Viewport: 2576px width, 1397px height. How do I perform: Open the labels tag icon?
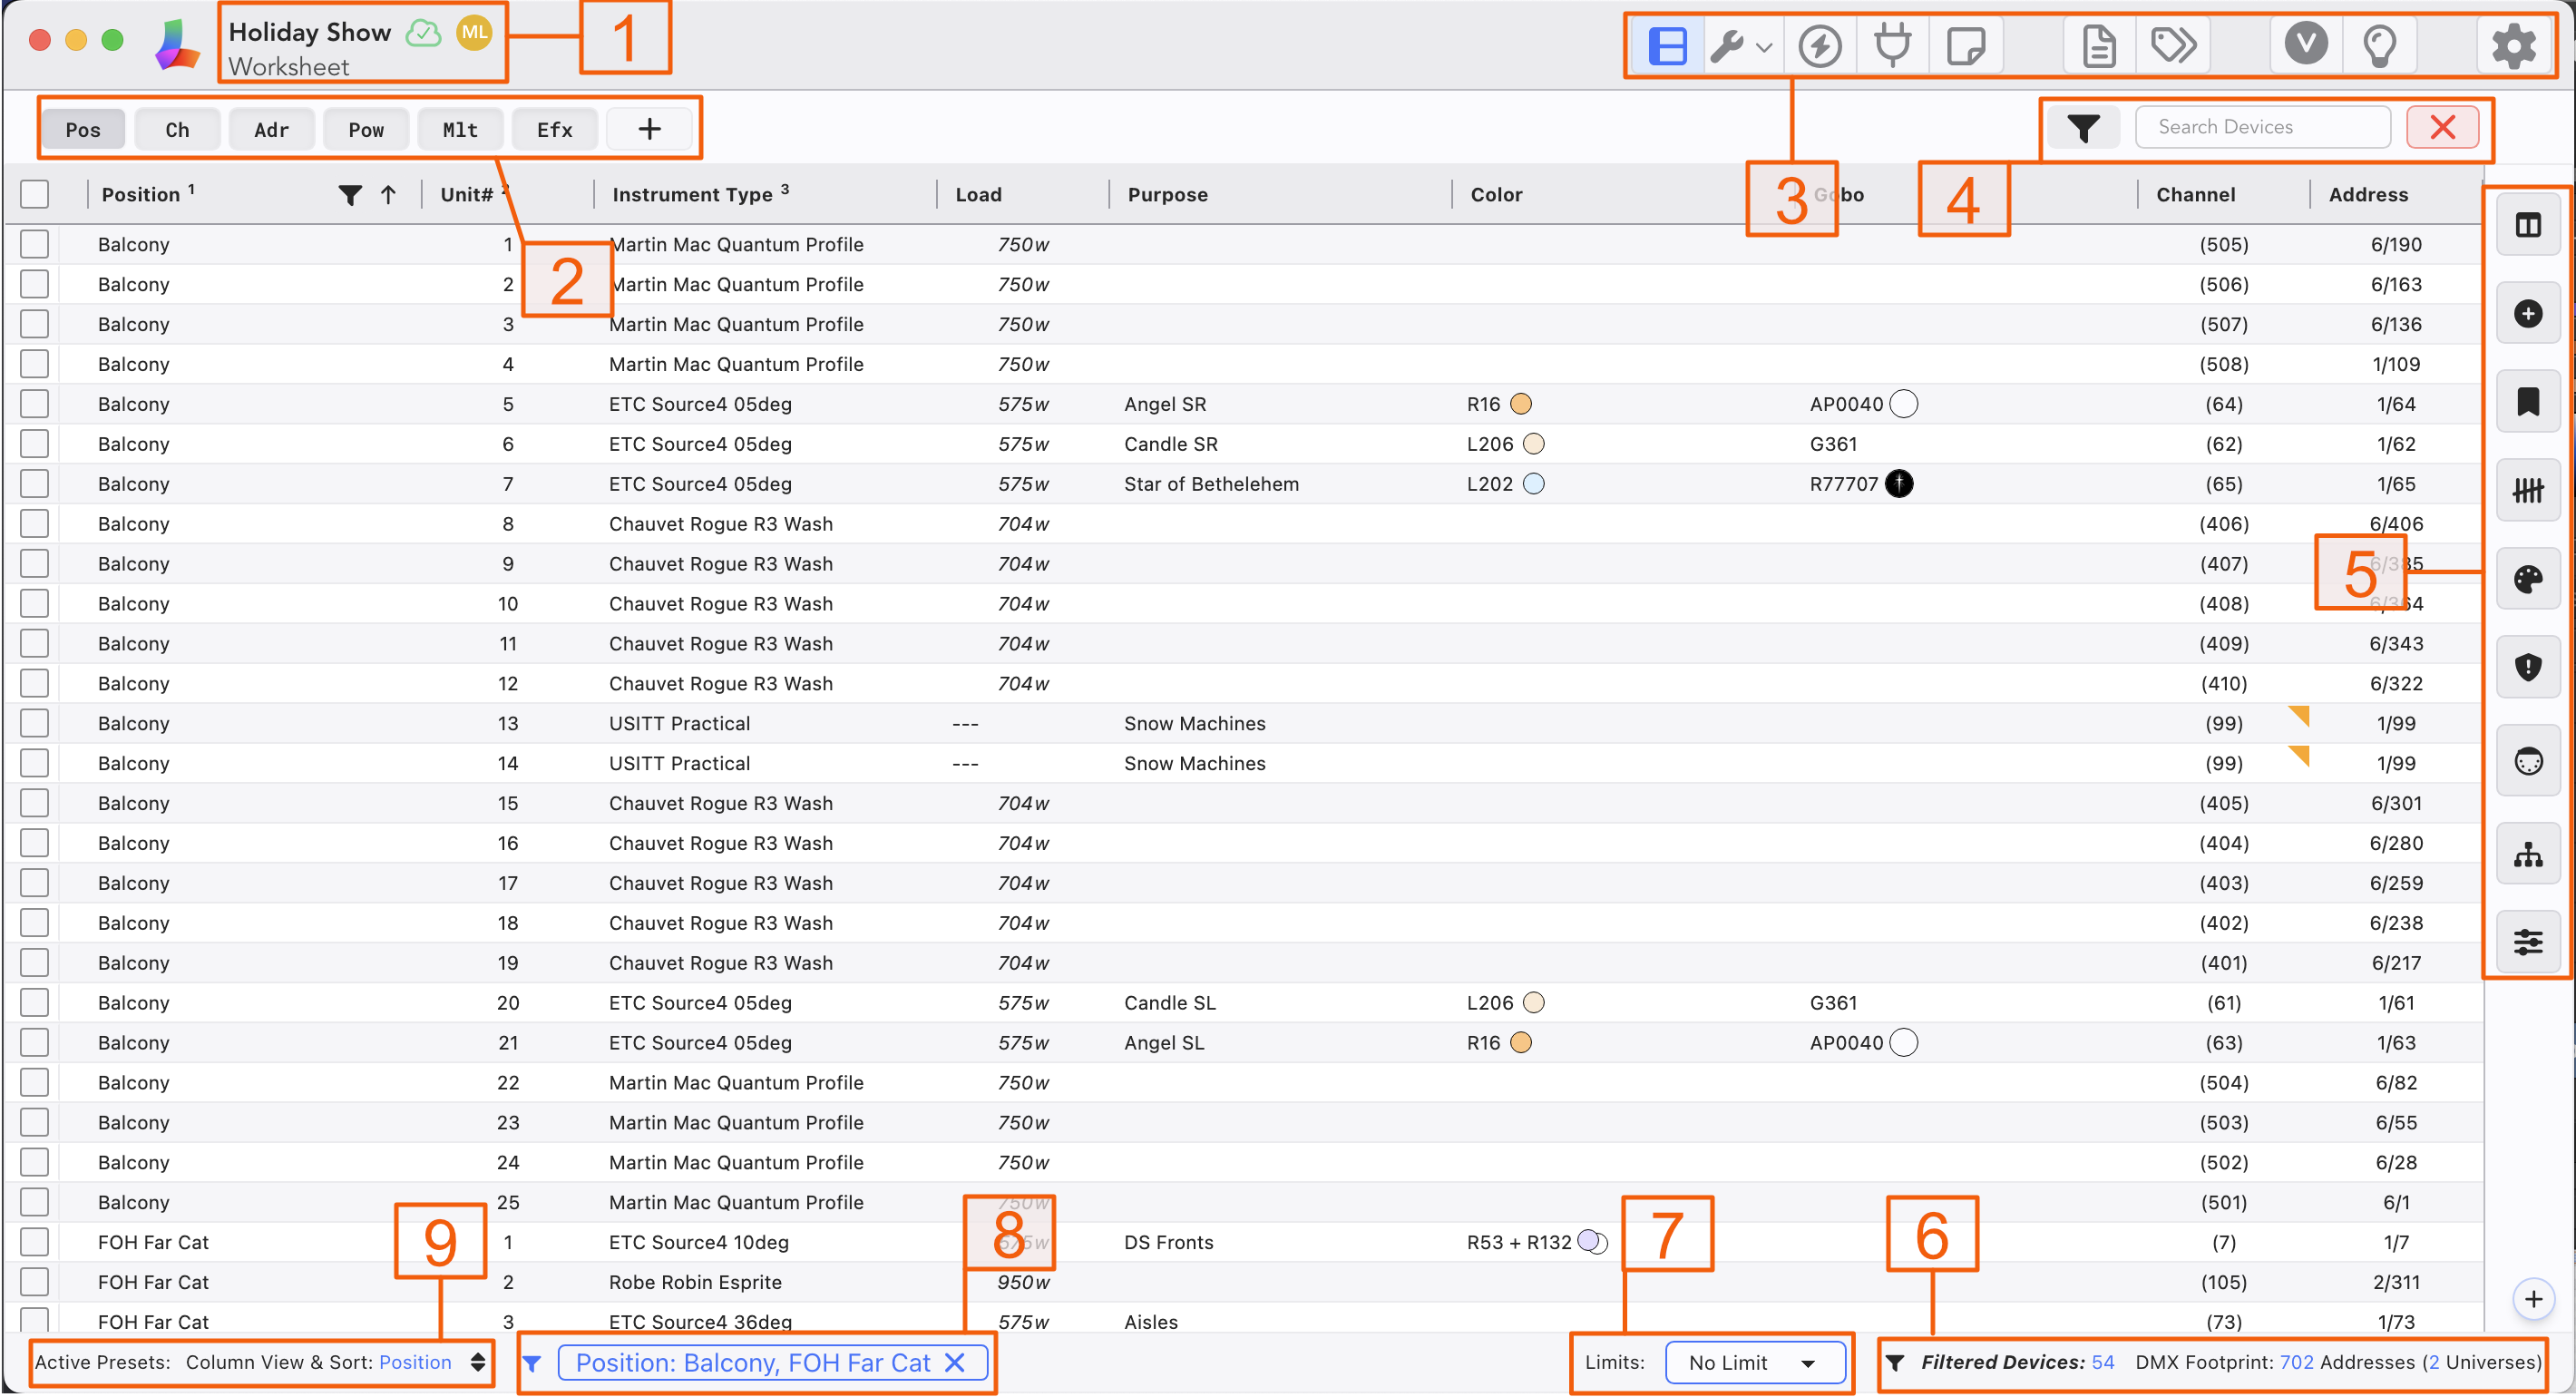pos(2172,46)
